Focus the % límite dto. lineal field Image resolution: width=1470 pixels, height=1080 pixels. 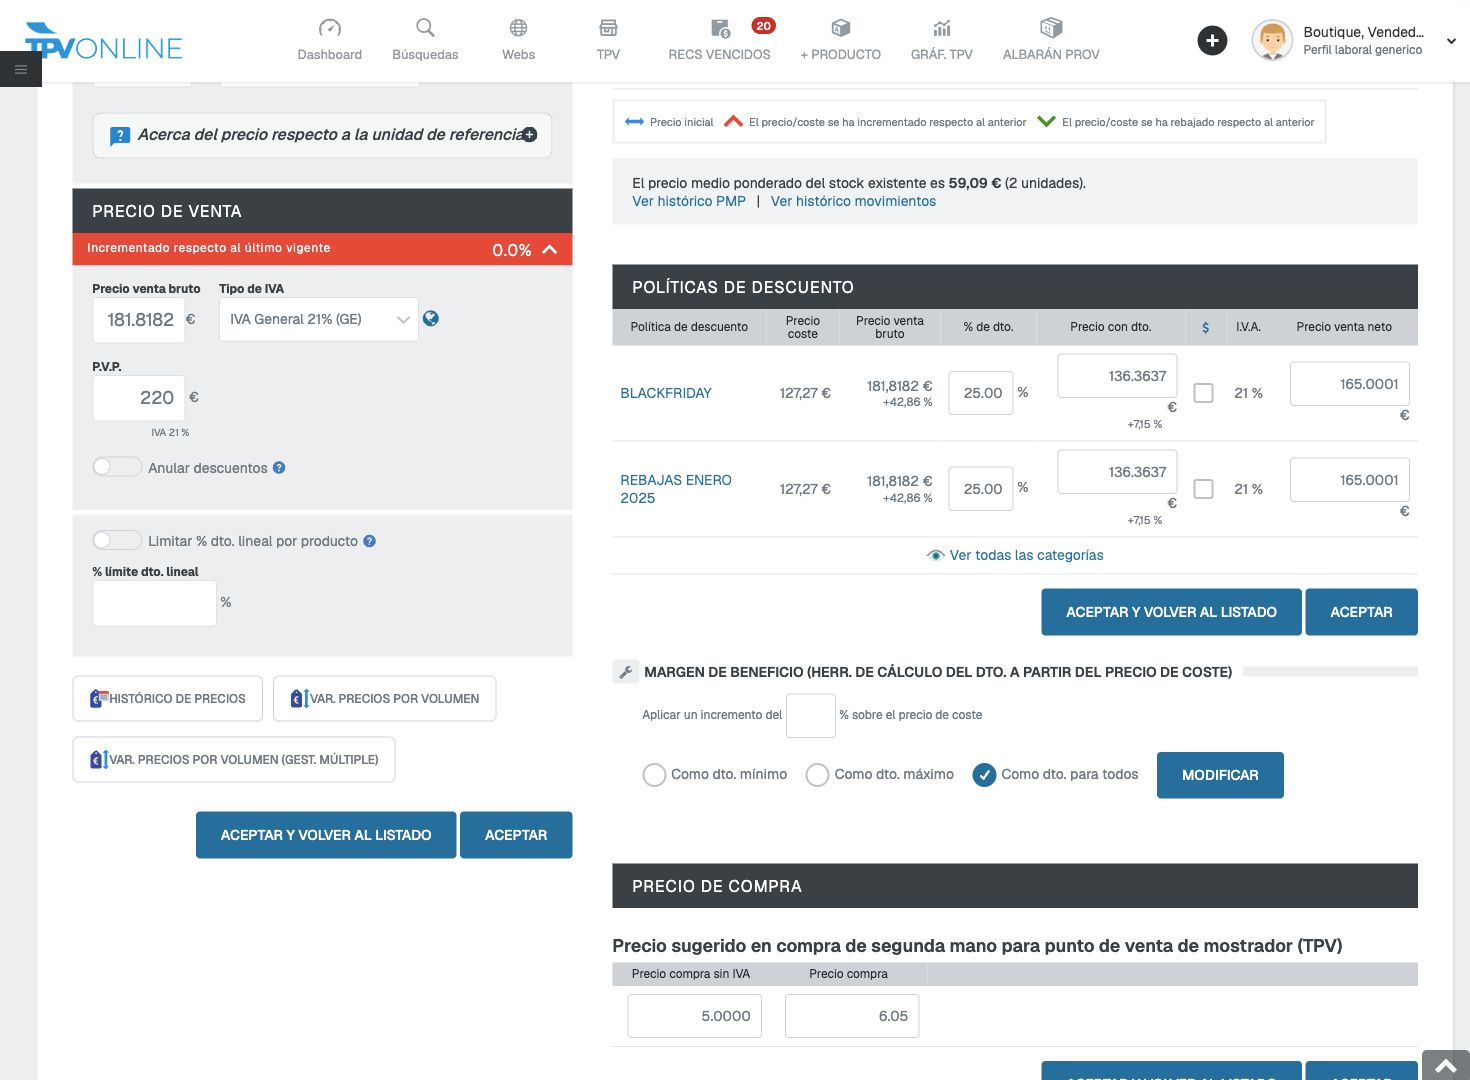pyautogui.click(x=155, y=603)
